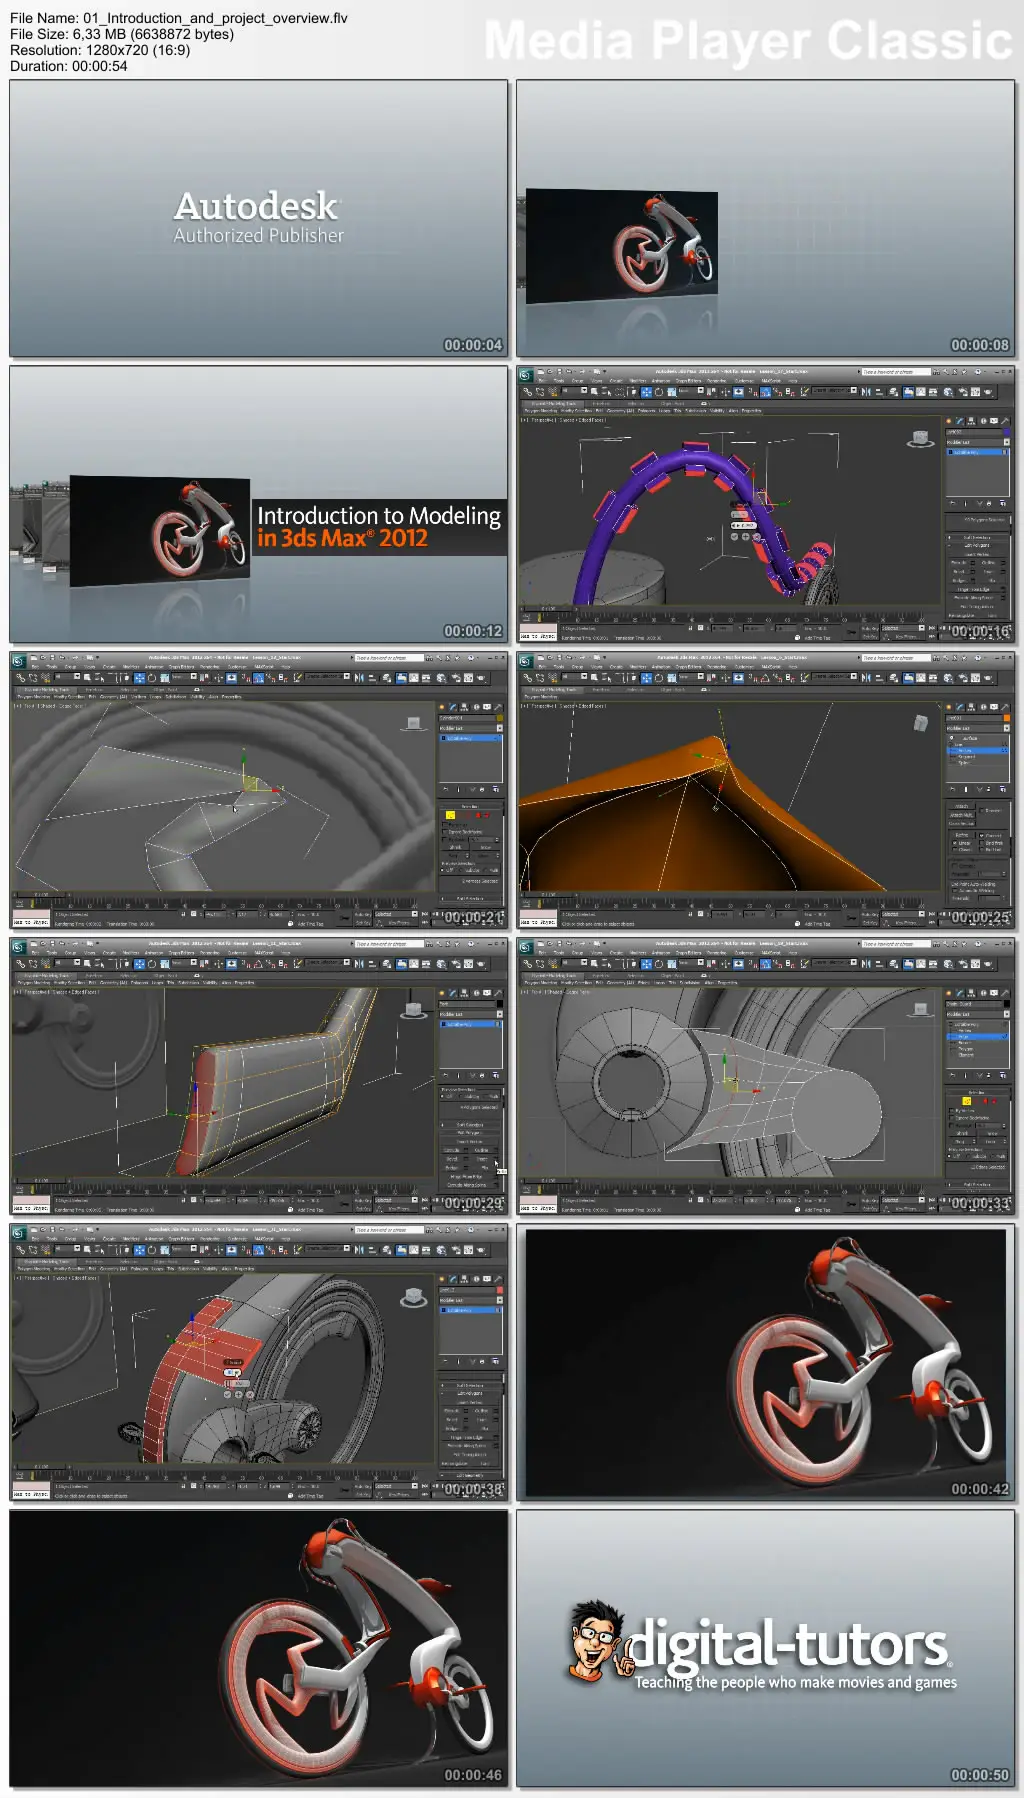Click 'Teaching the people who make movies and games'
This screenshot has width=1024, height=1798.
(795, 1682)
